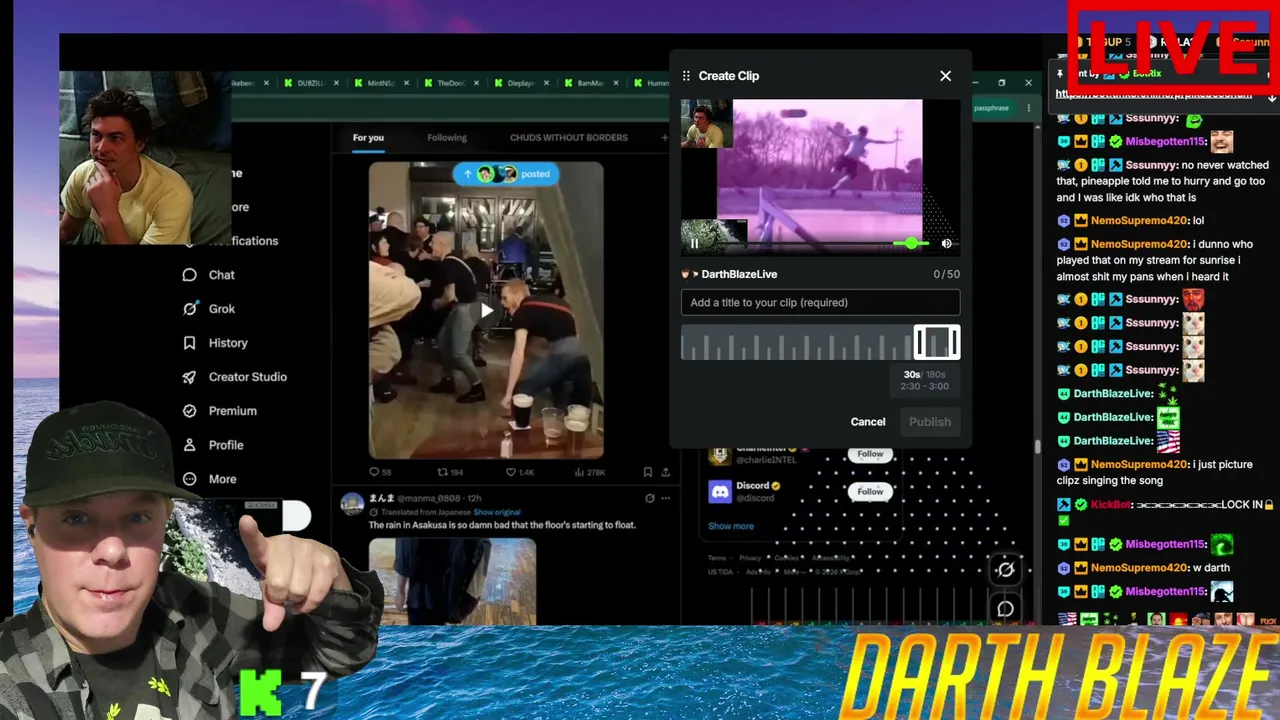Switch to the MintNSp browser tab
This screenshot has width=1280, height=720.
coord(380,84)
